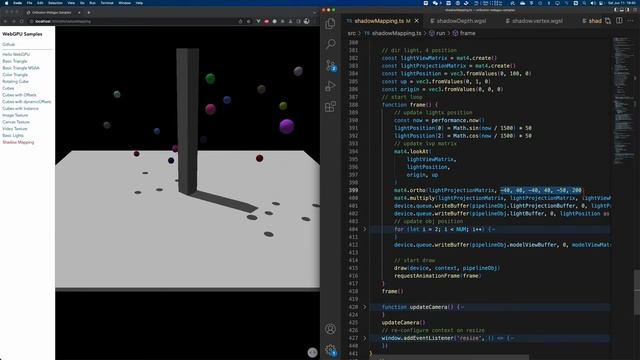Click the browser back arrow
640x360 pixels.
point(5,21)
